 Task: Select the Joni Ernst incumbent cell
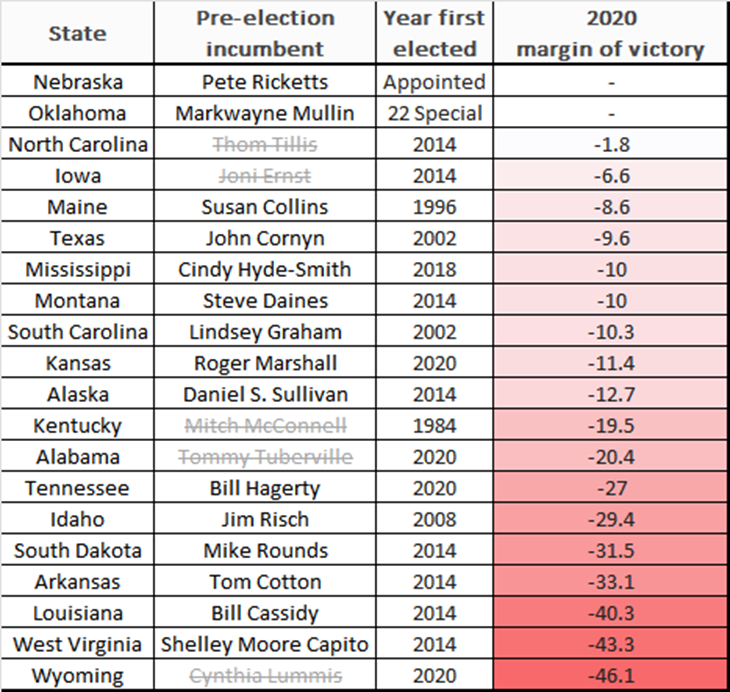coord(264,176)
